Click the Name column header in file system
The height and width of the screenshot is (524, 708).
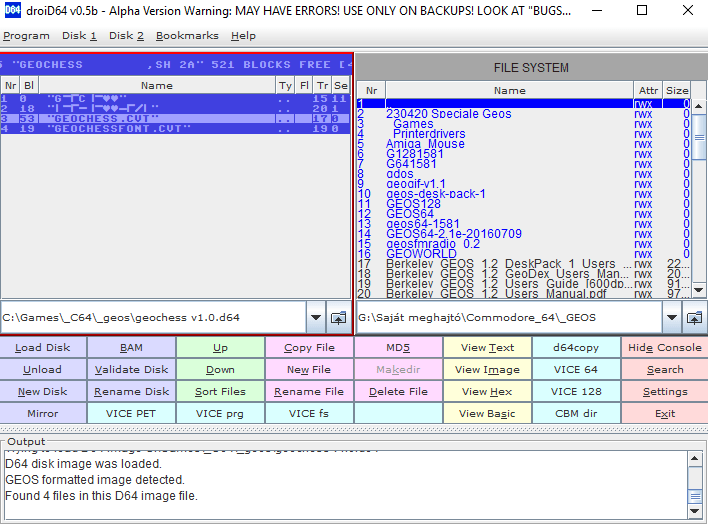(509, 90)
